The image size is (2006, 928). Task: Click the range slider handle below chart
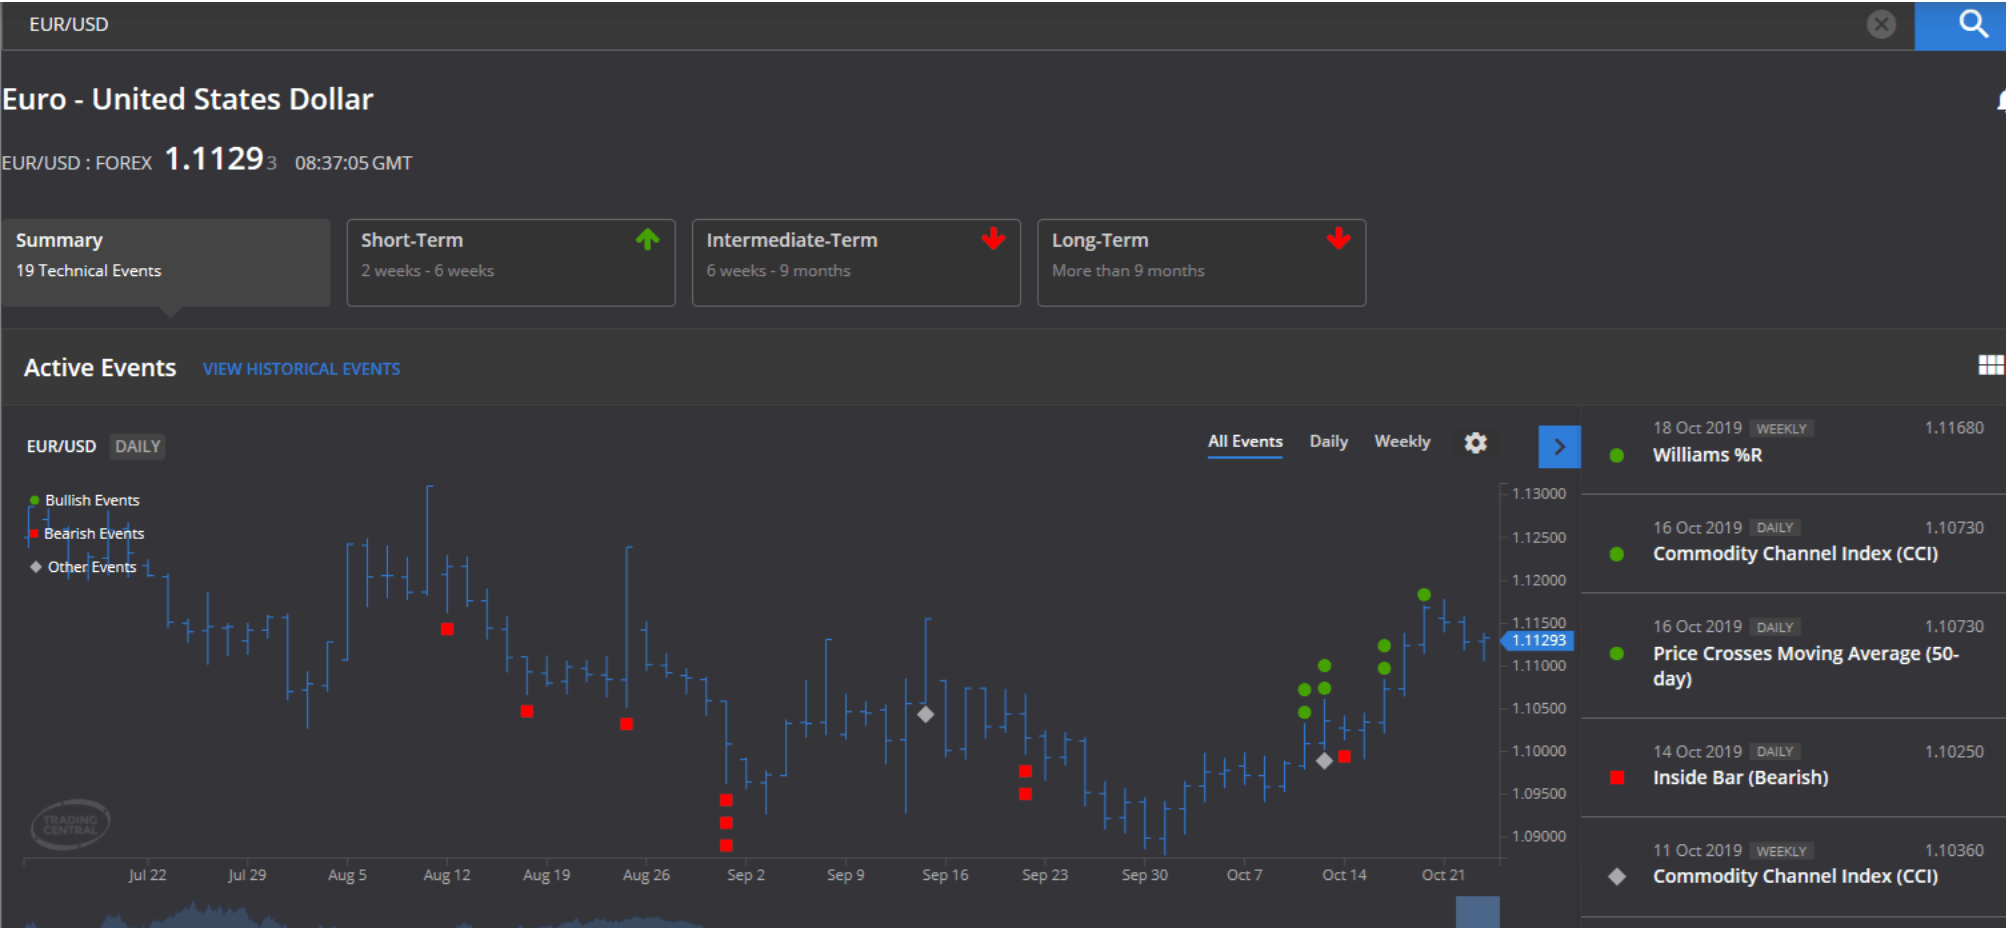[x=1477, y=912]
